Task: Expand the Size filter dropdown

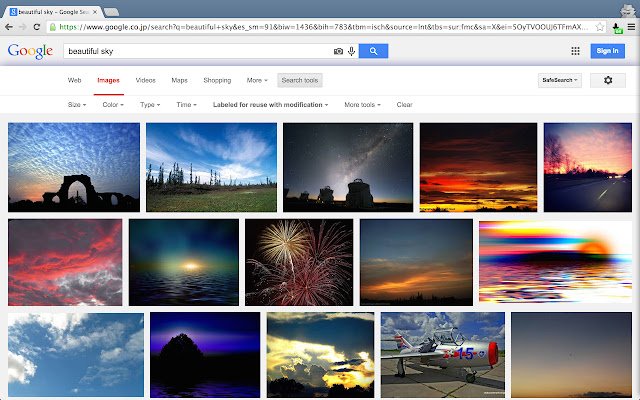Action: pos(77,104)
